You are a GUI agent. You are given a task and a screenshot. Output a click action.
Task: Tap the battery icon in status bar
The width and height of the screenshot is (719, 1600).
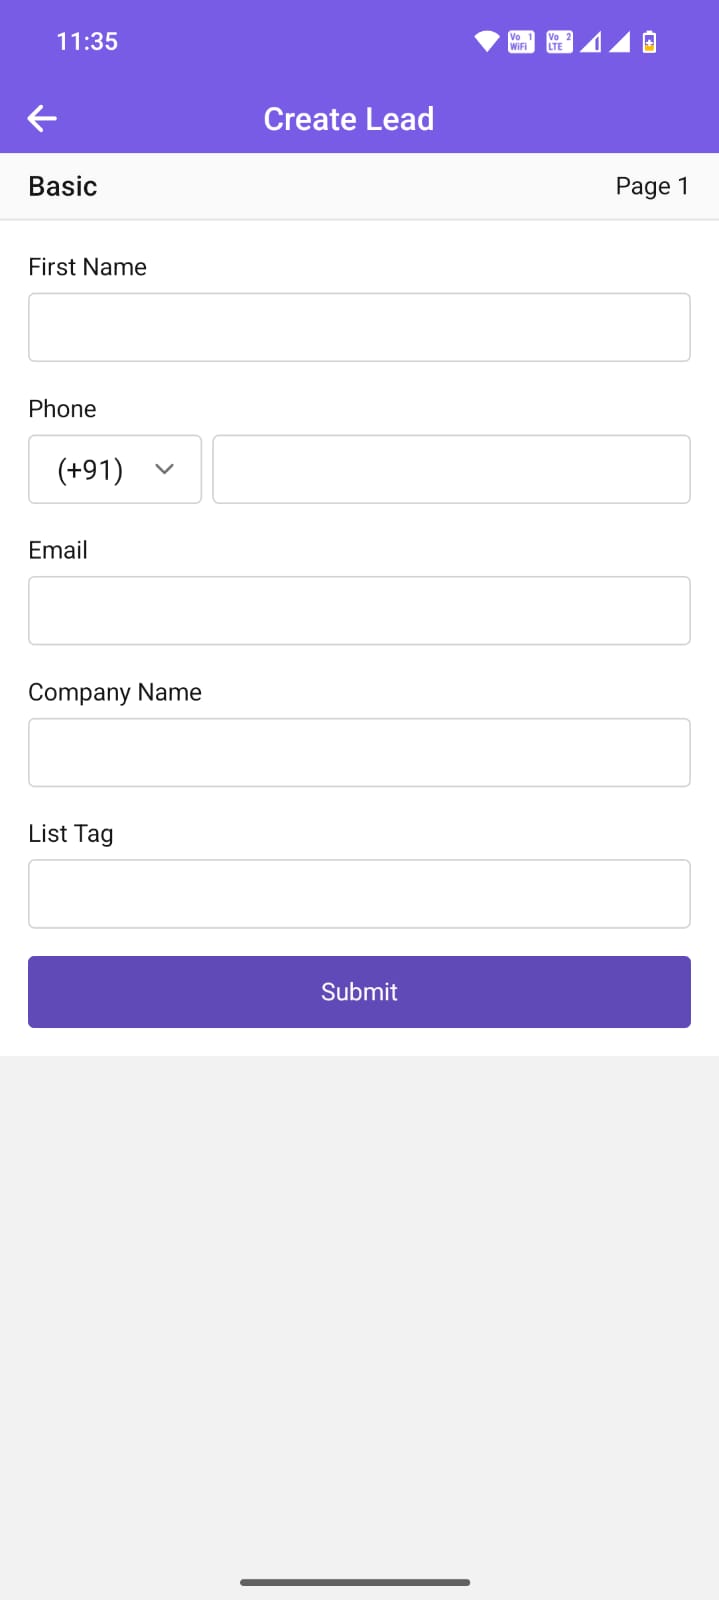click(x=649, y=42)
